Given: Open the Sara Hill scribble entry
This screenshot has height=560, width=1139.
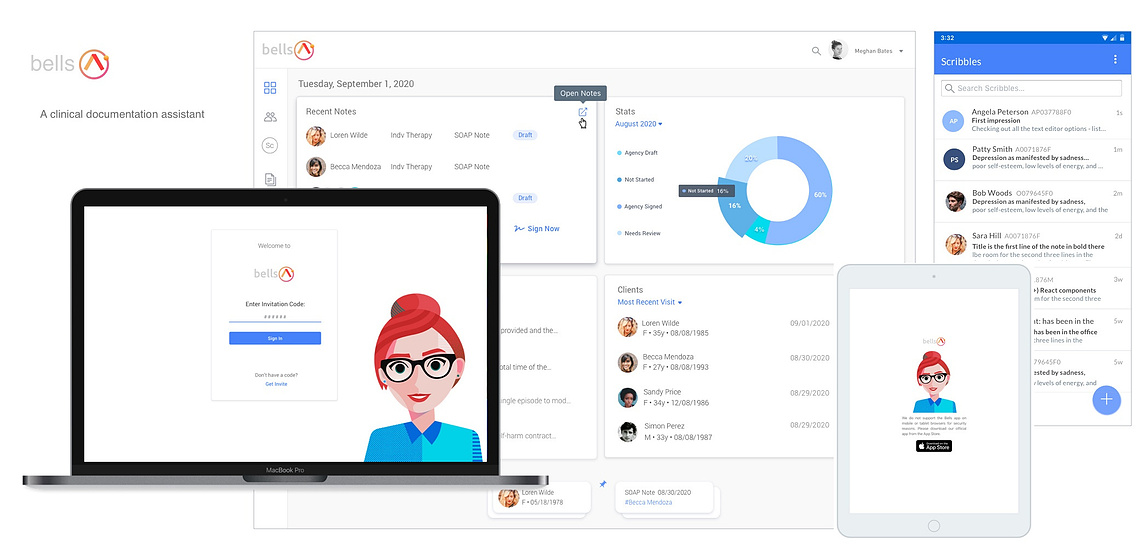Looking at the screenshot, I should pyautogui.click(x=1032, y=244).
